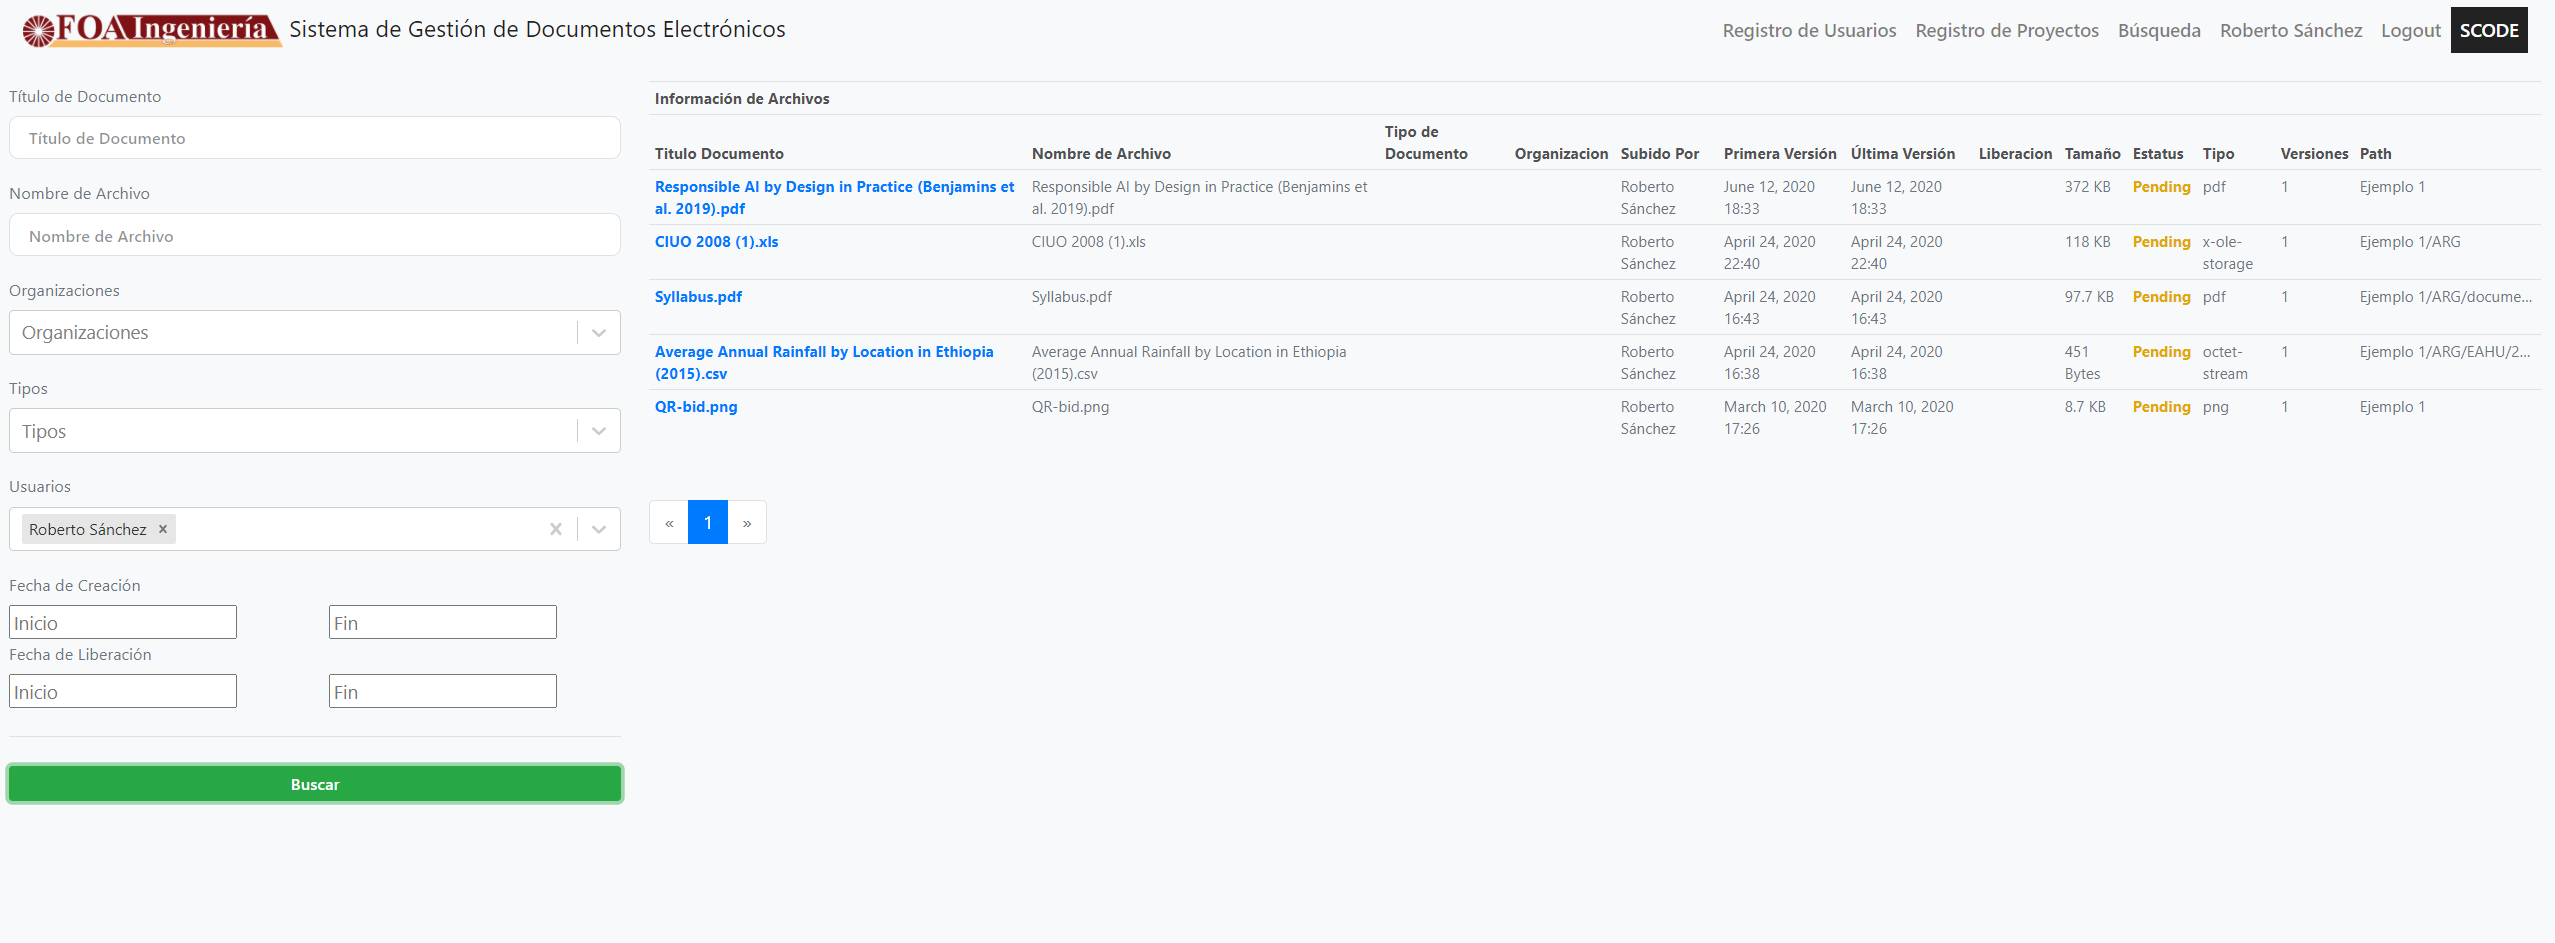Click the x-ole-storage type cell
This screenshot has width=2555, height=943.
click(2228, 253)
